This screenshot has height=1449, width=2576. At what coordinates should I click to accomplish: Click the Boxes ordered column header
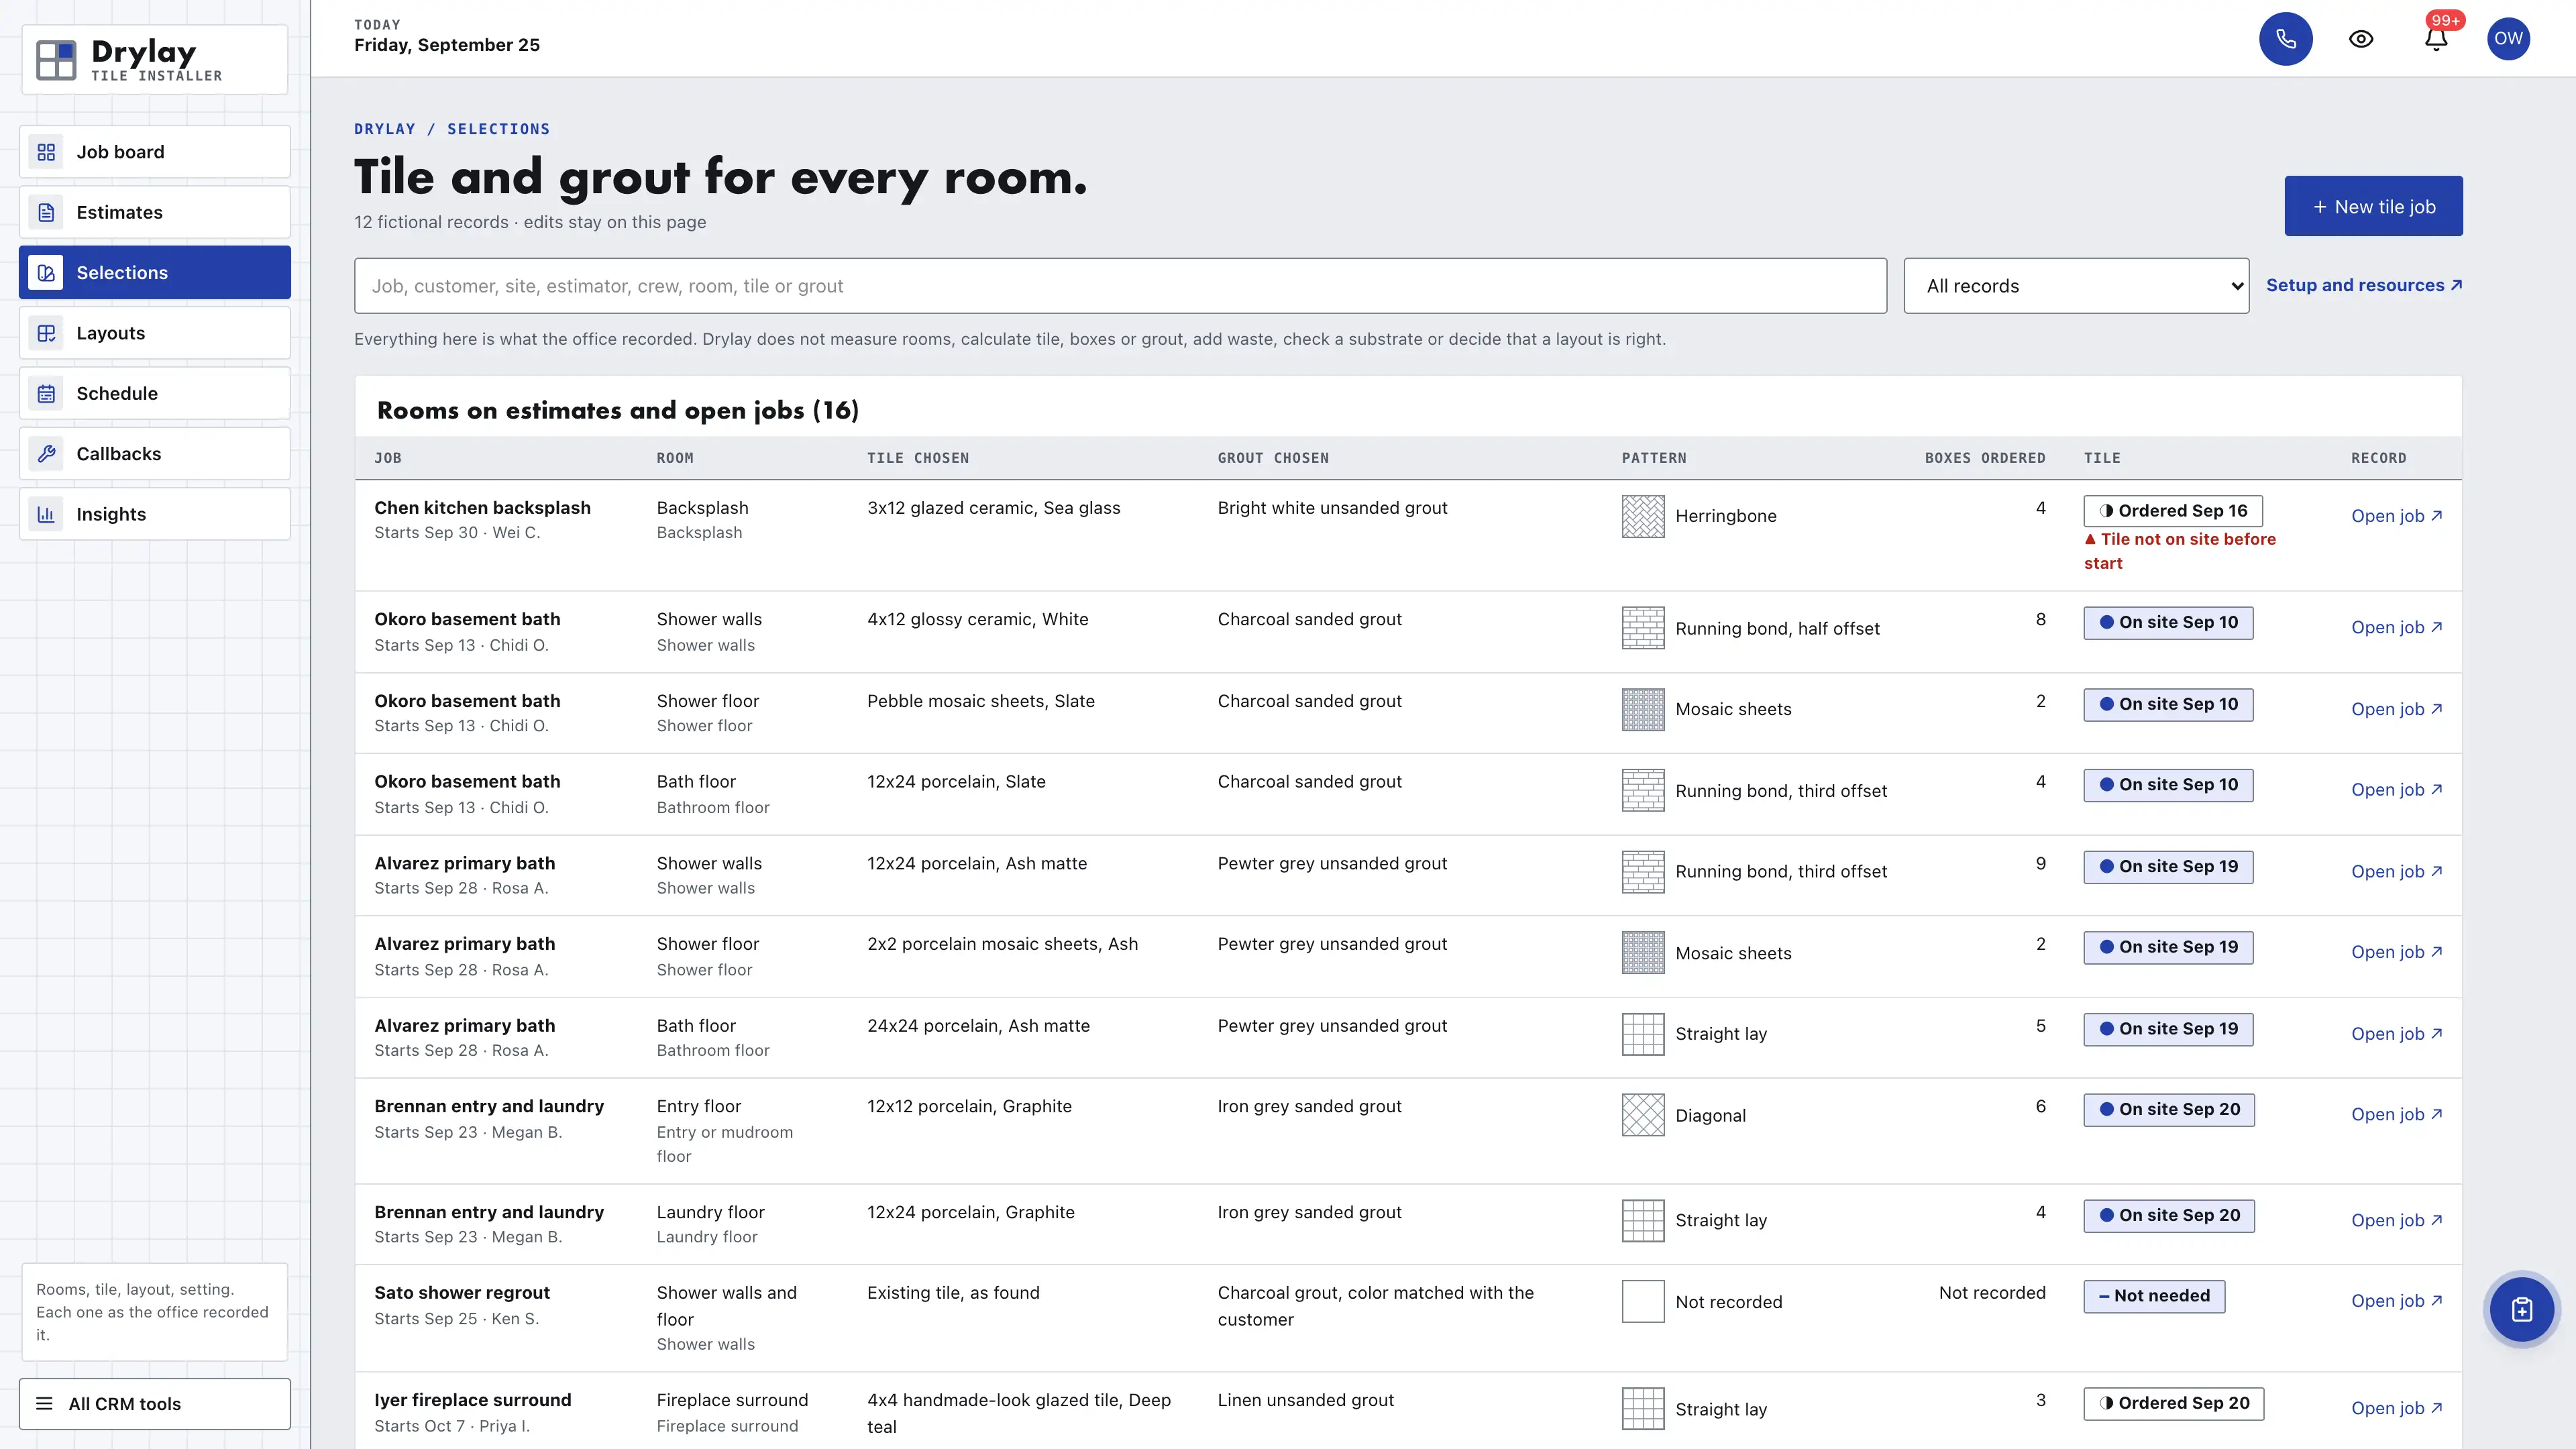[1984, 458]
